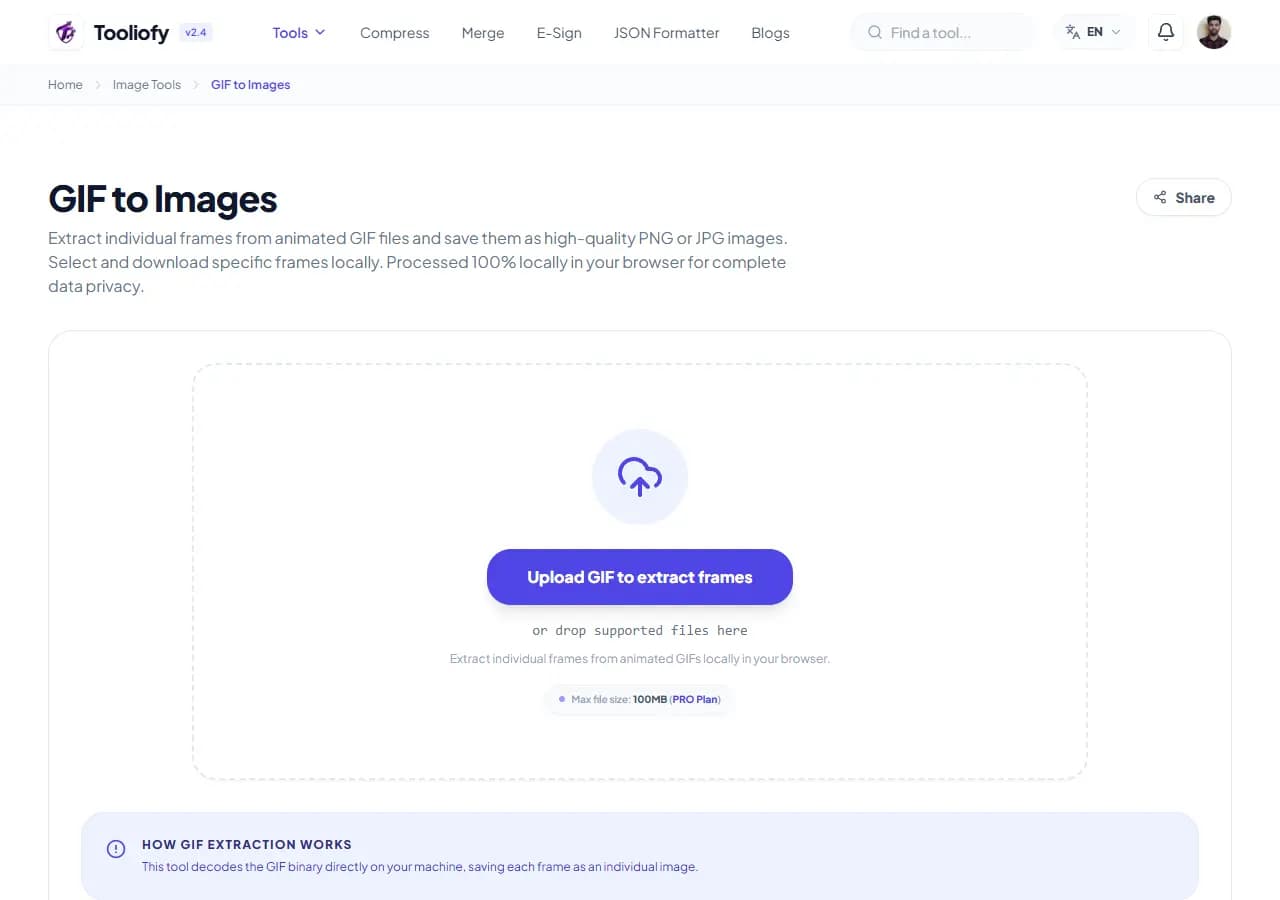This screenshot has height=900, width=1280.
Task: Click 'Extract individual frames from animated GIFs locally' text
Action: [640, 659]
